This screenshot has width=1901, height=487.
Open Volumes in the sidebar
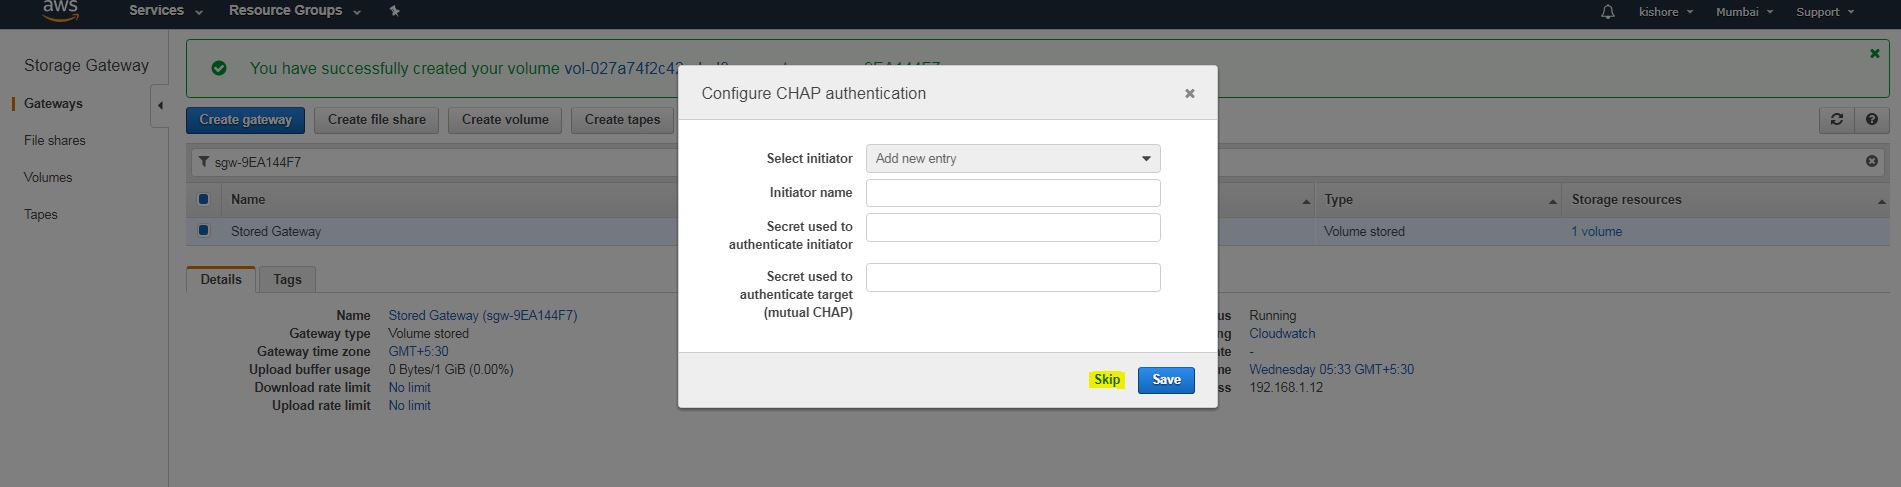(48, 177)
